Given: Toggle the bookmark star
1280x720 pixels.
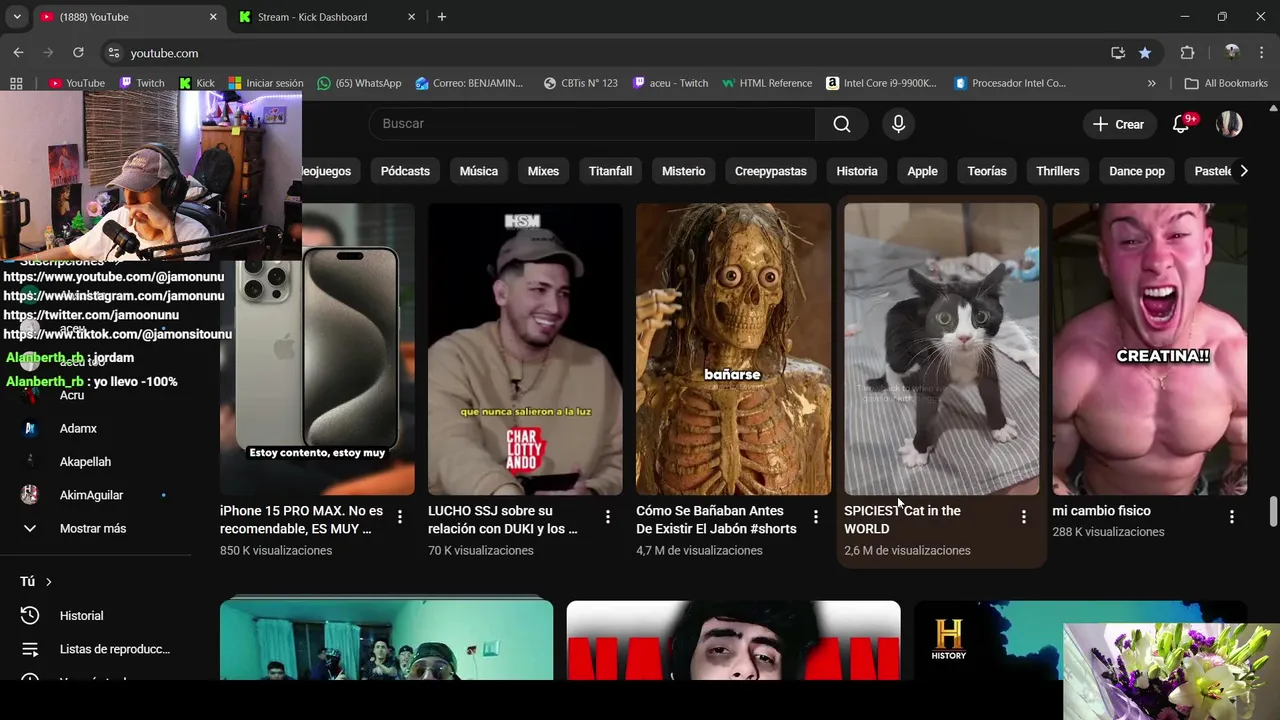Looking at the screenshot, I should 1145,53.
